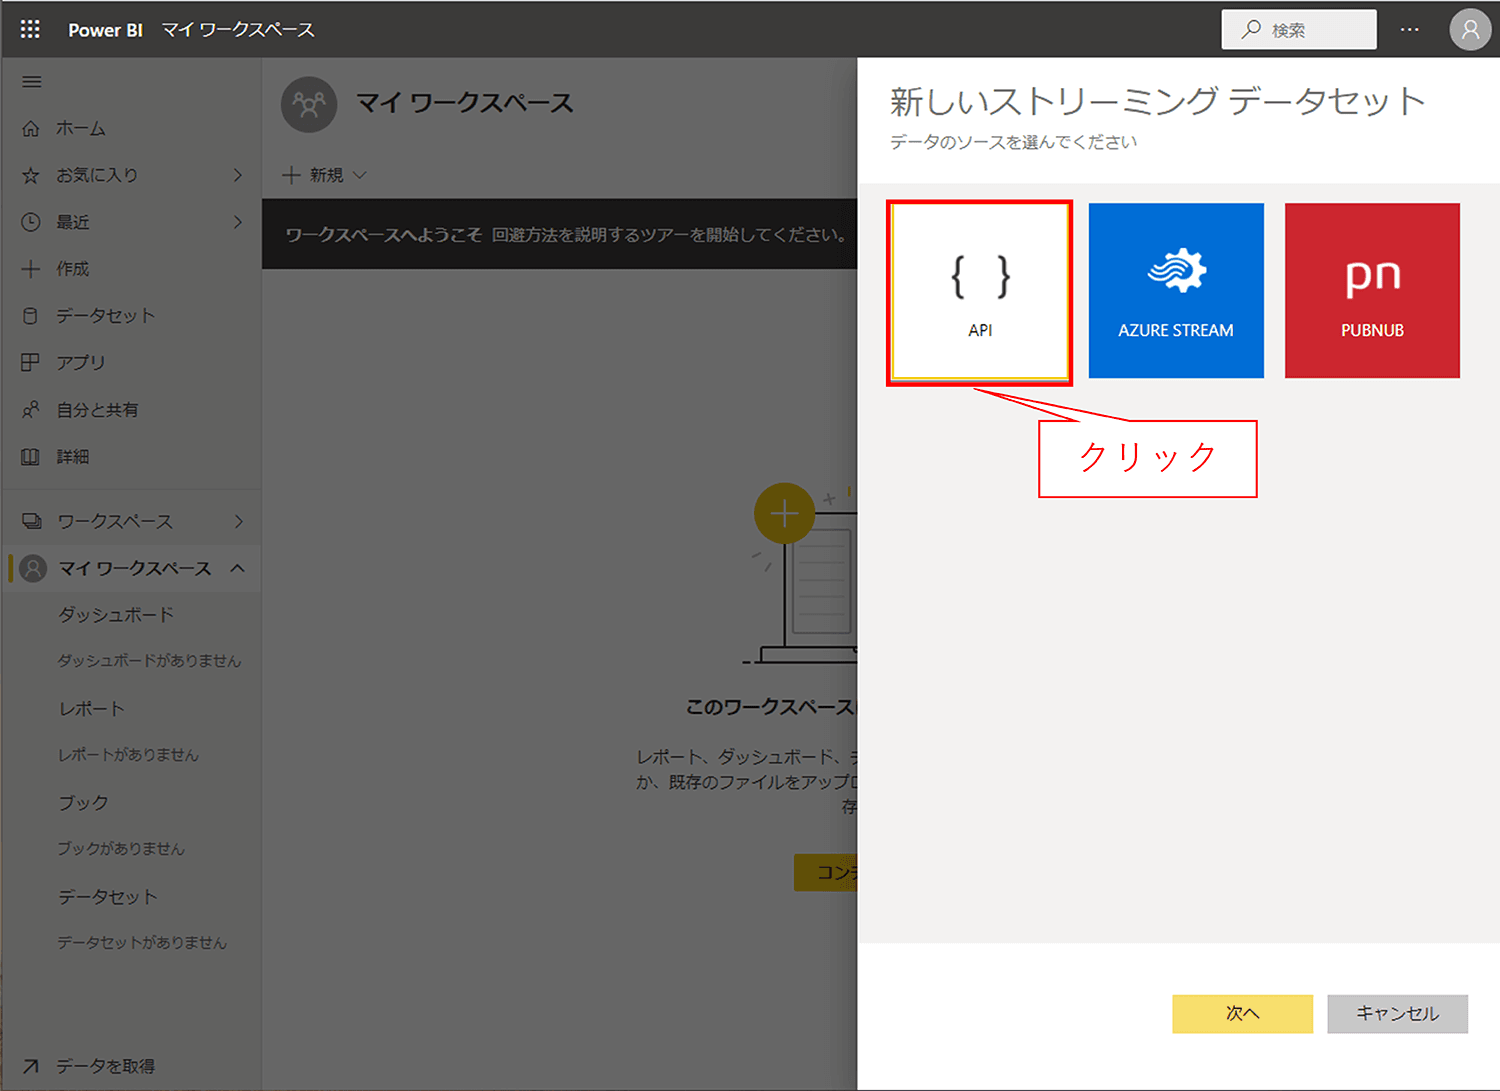The image size is (1500, 1091).
Task: Click the workspace welcome banner text
Action: pos(567,235)
